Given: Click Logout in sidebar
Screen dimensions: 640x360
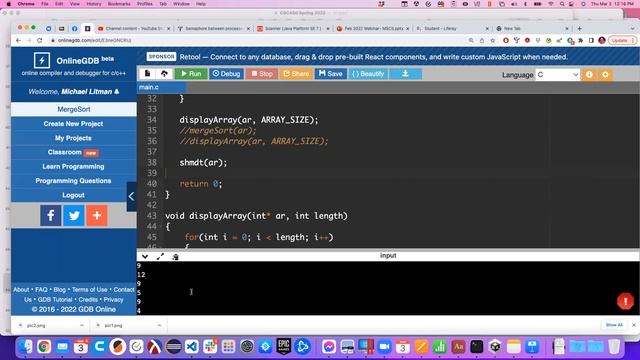Looking at the screenshot, I should [x=73, y=195].
